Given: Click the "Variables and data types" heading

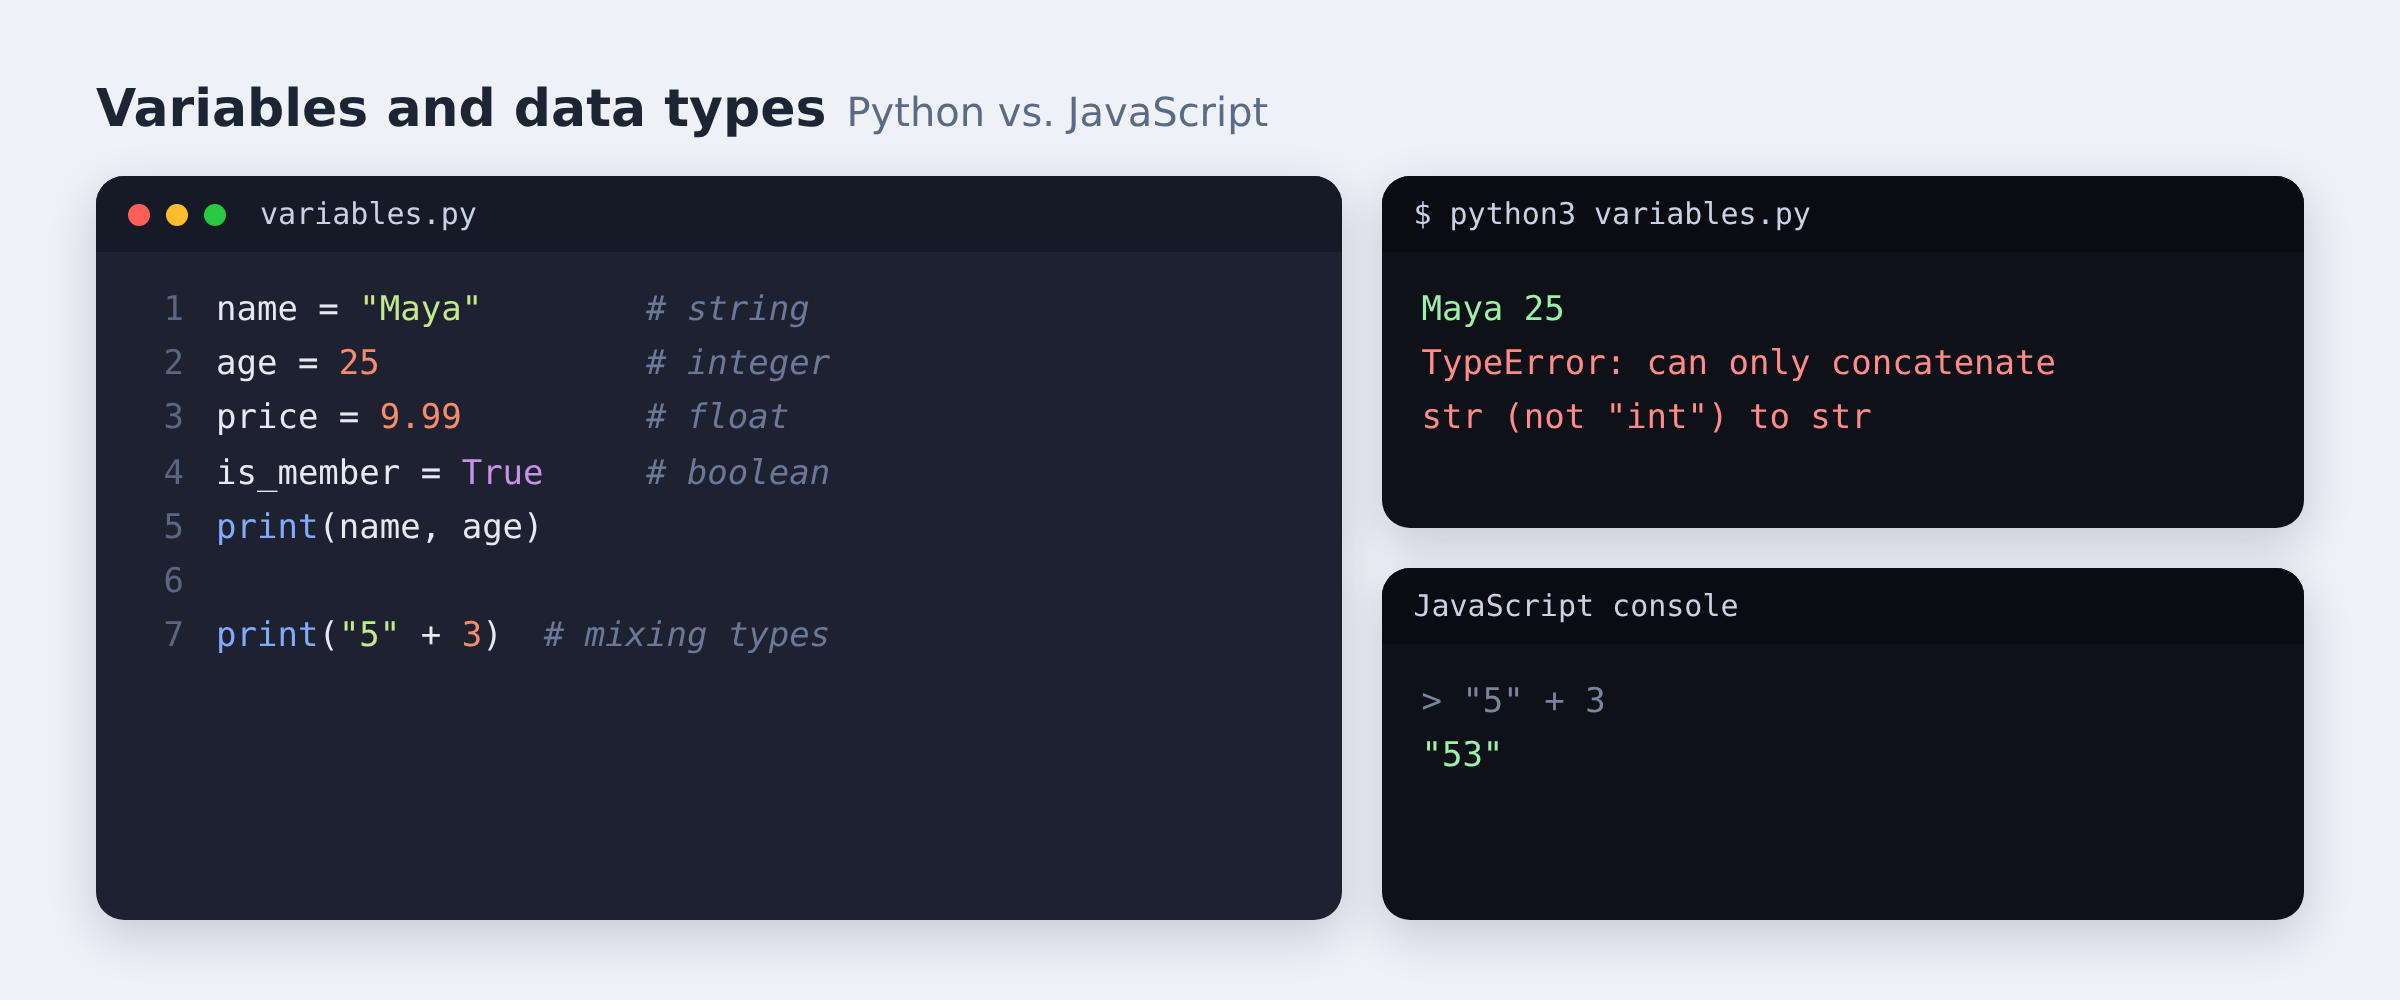Looking at the screenshot, I should tap(460, 108).
